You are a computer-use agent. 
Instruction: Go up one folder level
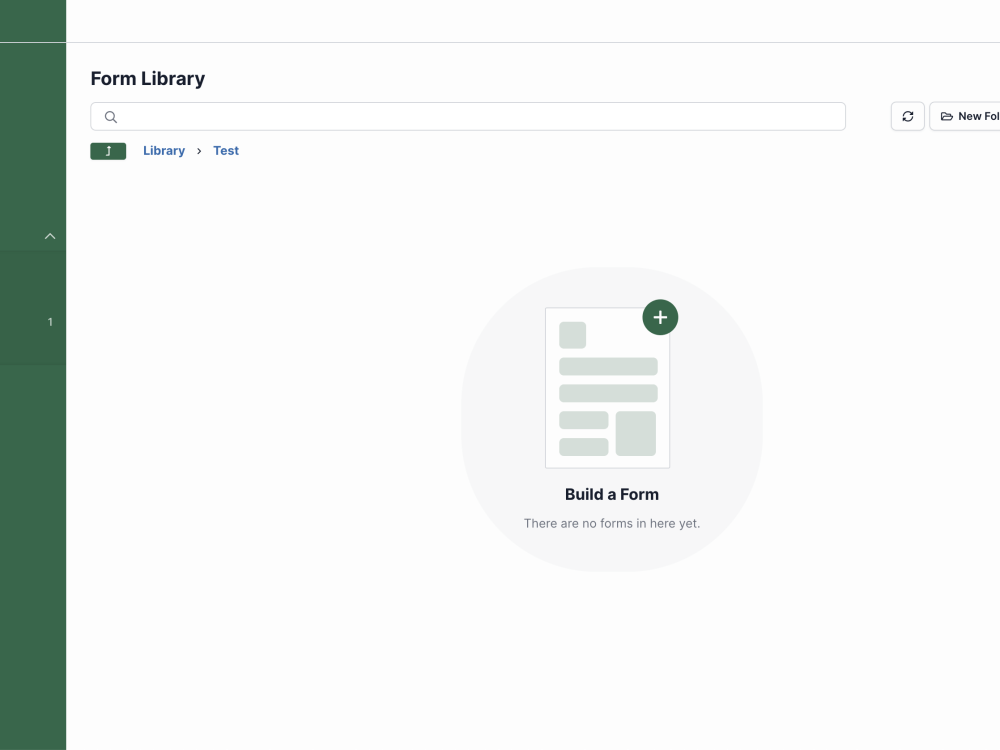pyautogui.click(x=108, y=151)
